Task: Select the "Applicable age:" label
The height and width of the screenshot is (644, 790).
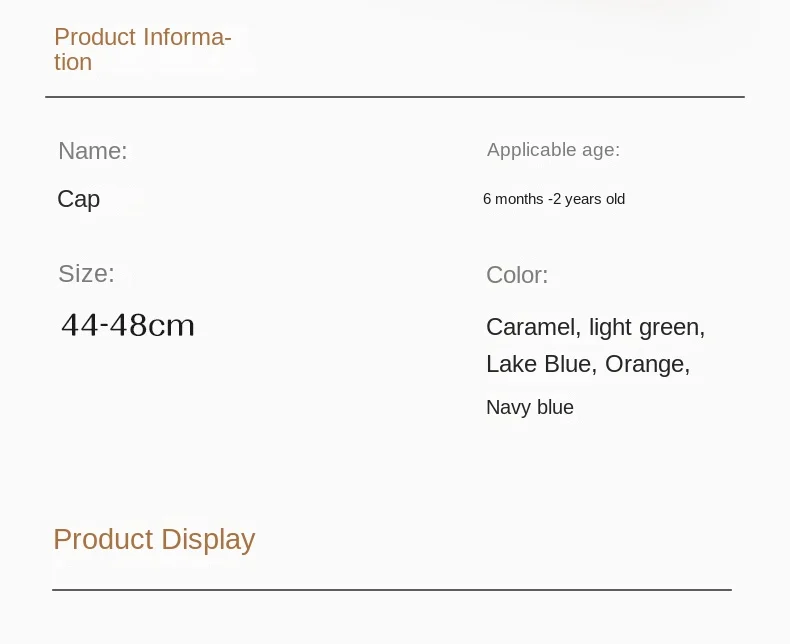Action: pyautogui.click(x=553, y=150)
